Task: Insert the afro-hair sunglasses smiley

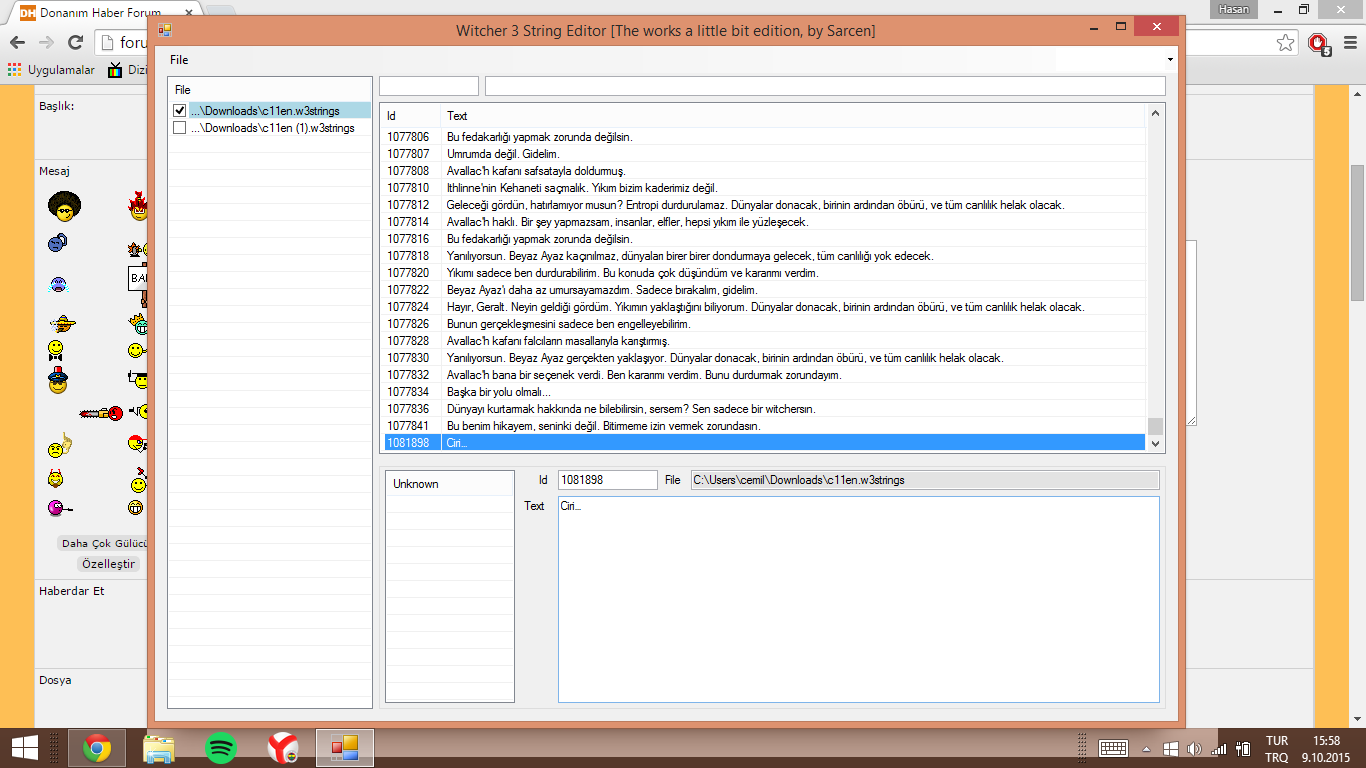Action: click(x=64, y=207)
